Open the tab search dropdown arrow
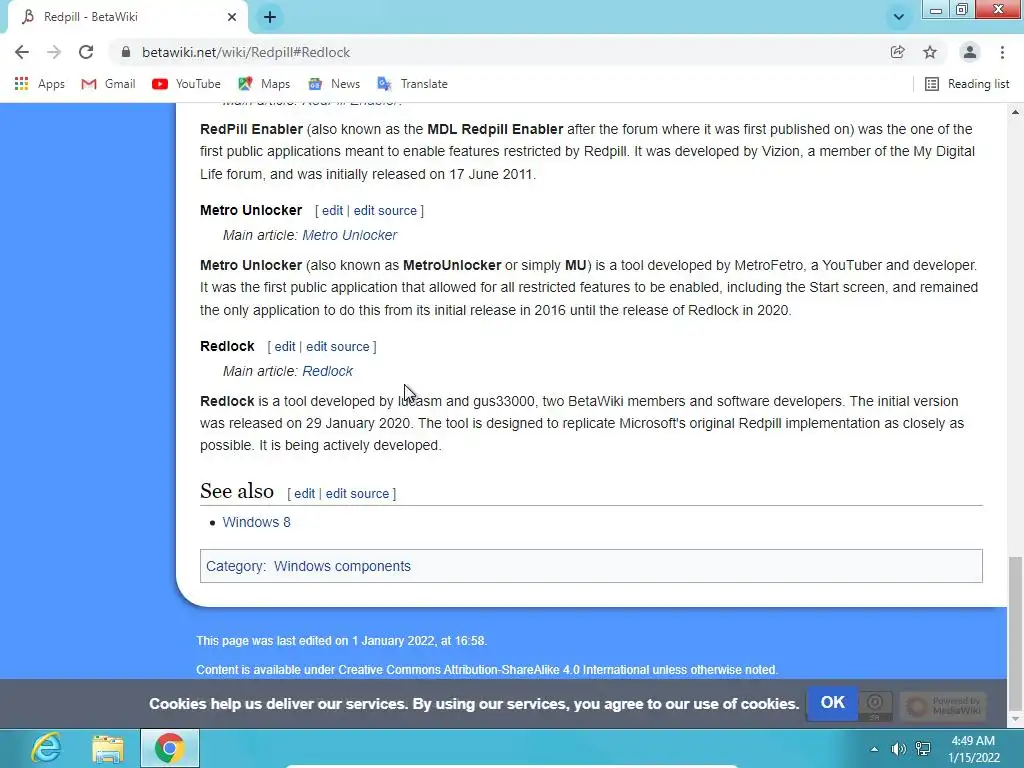Screen dimensions: 1024x768 (899, 17)
